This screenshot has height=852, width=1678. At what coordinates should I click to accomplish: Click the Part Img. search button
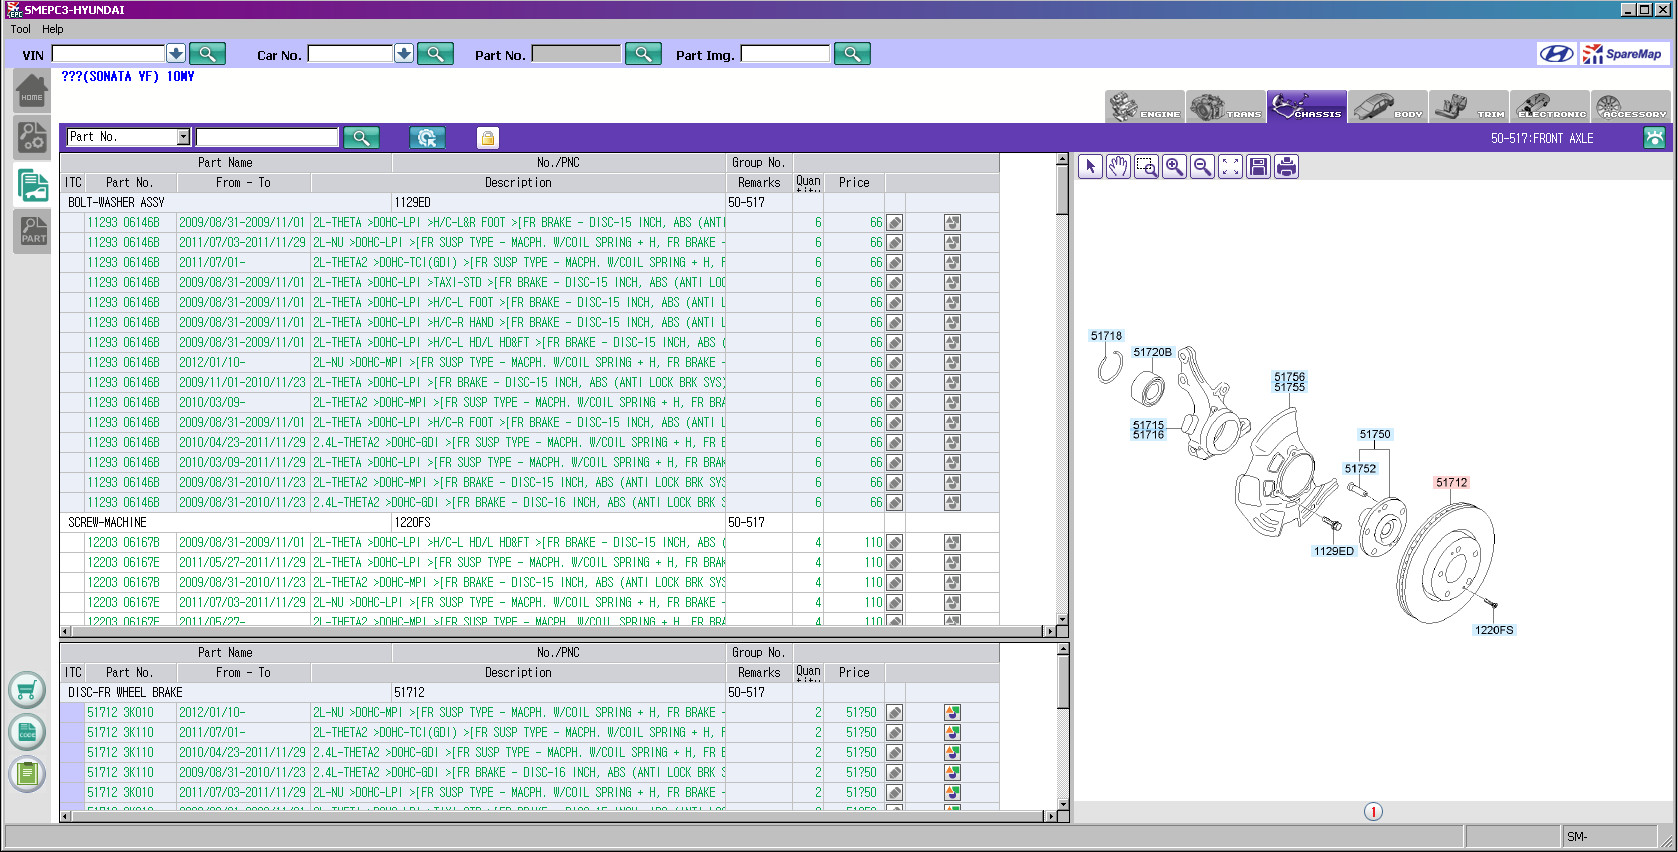(x=852, y=54)
